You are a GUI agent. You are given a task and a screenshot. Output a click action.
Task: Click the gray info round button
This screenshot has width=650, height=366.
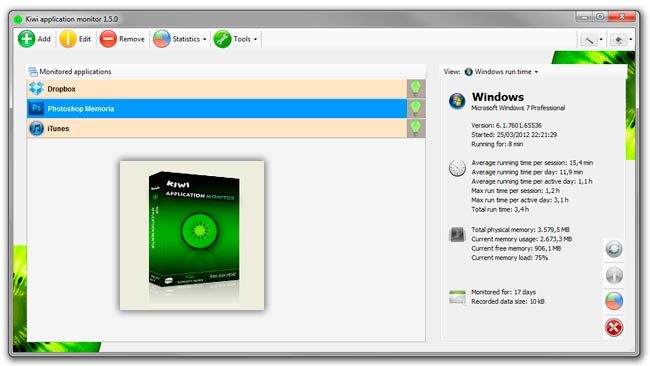point(614,275)
